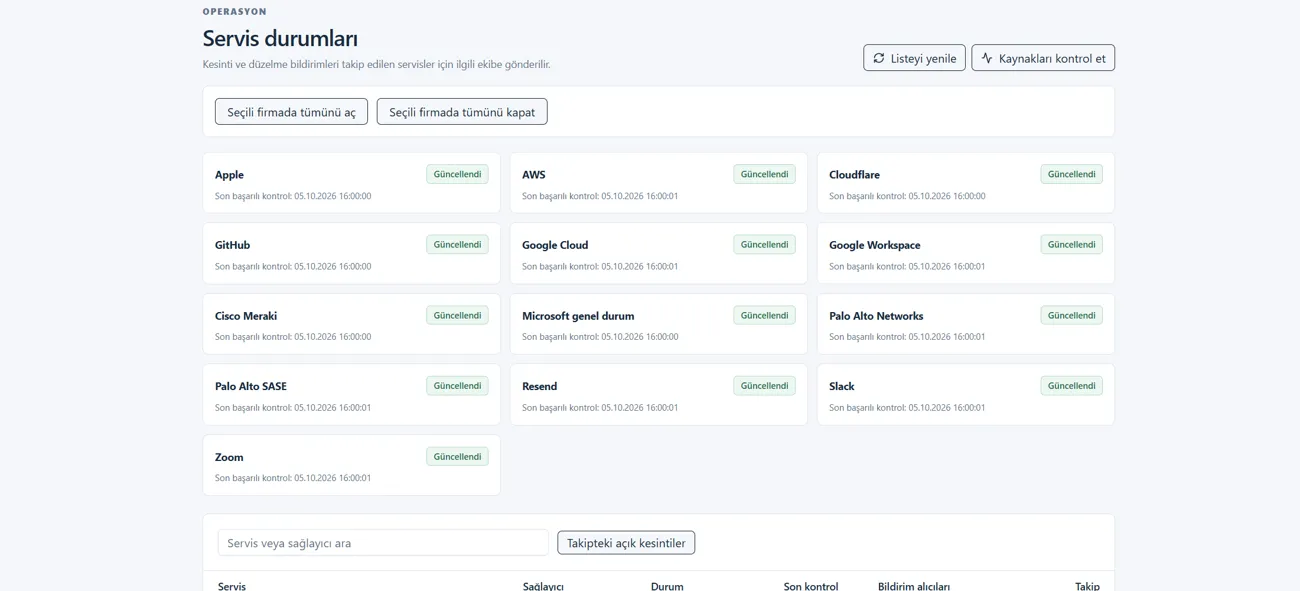Click the Güncellendi badge on Google Workspace card
Viewport: 1300px width, 591px height.
point(1071,244)
